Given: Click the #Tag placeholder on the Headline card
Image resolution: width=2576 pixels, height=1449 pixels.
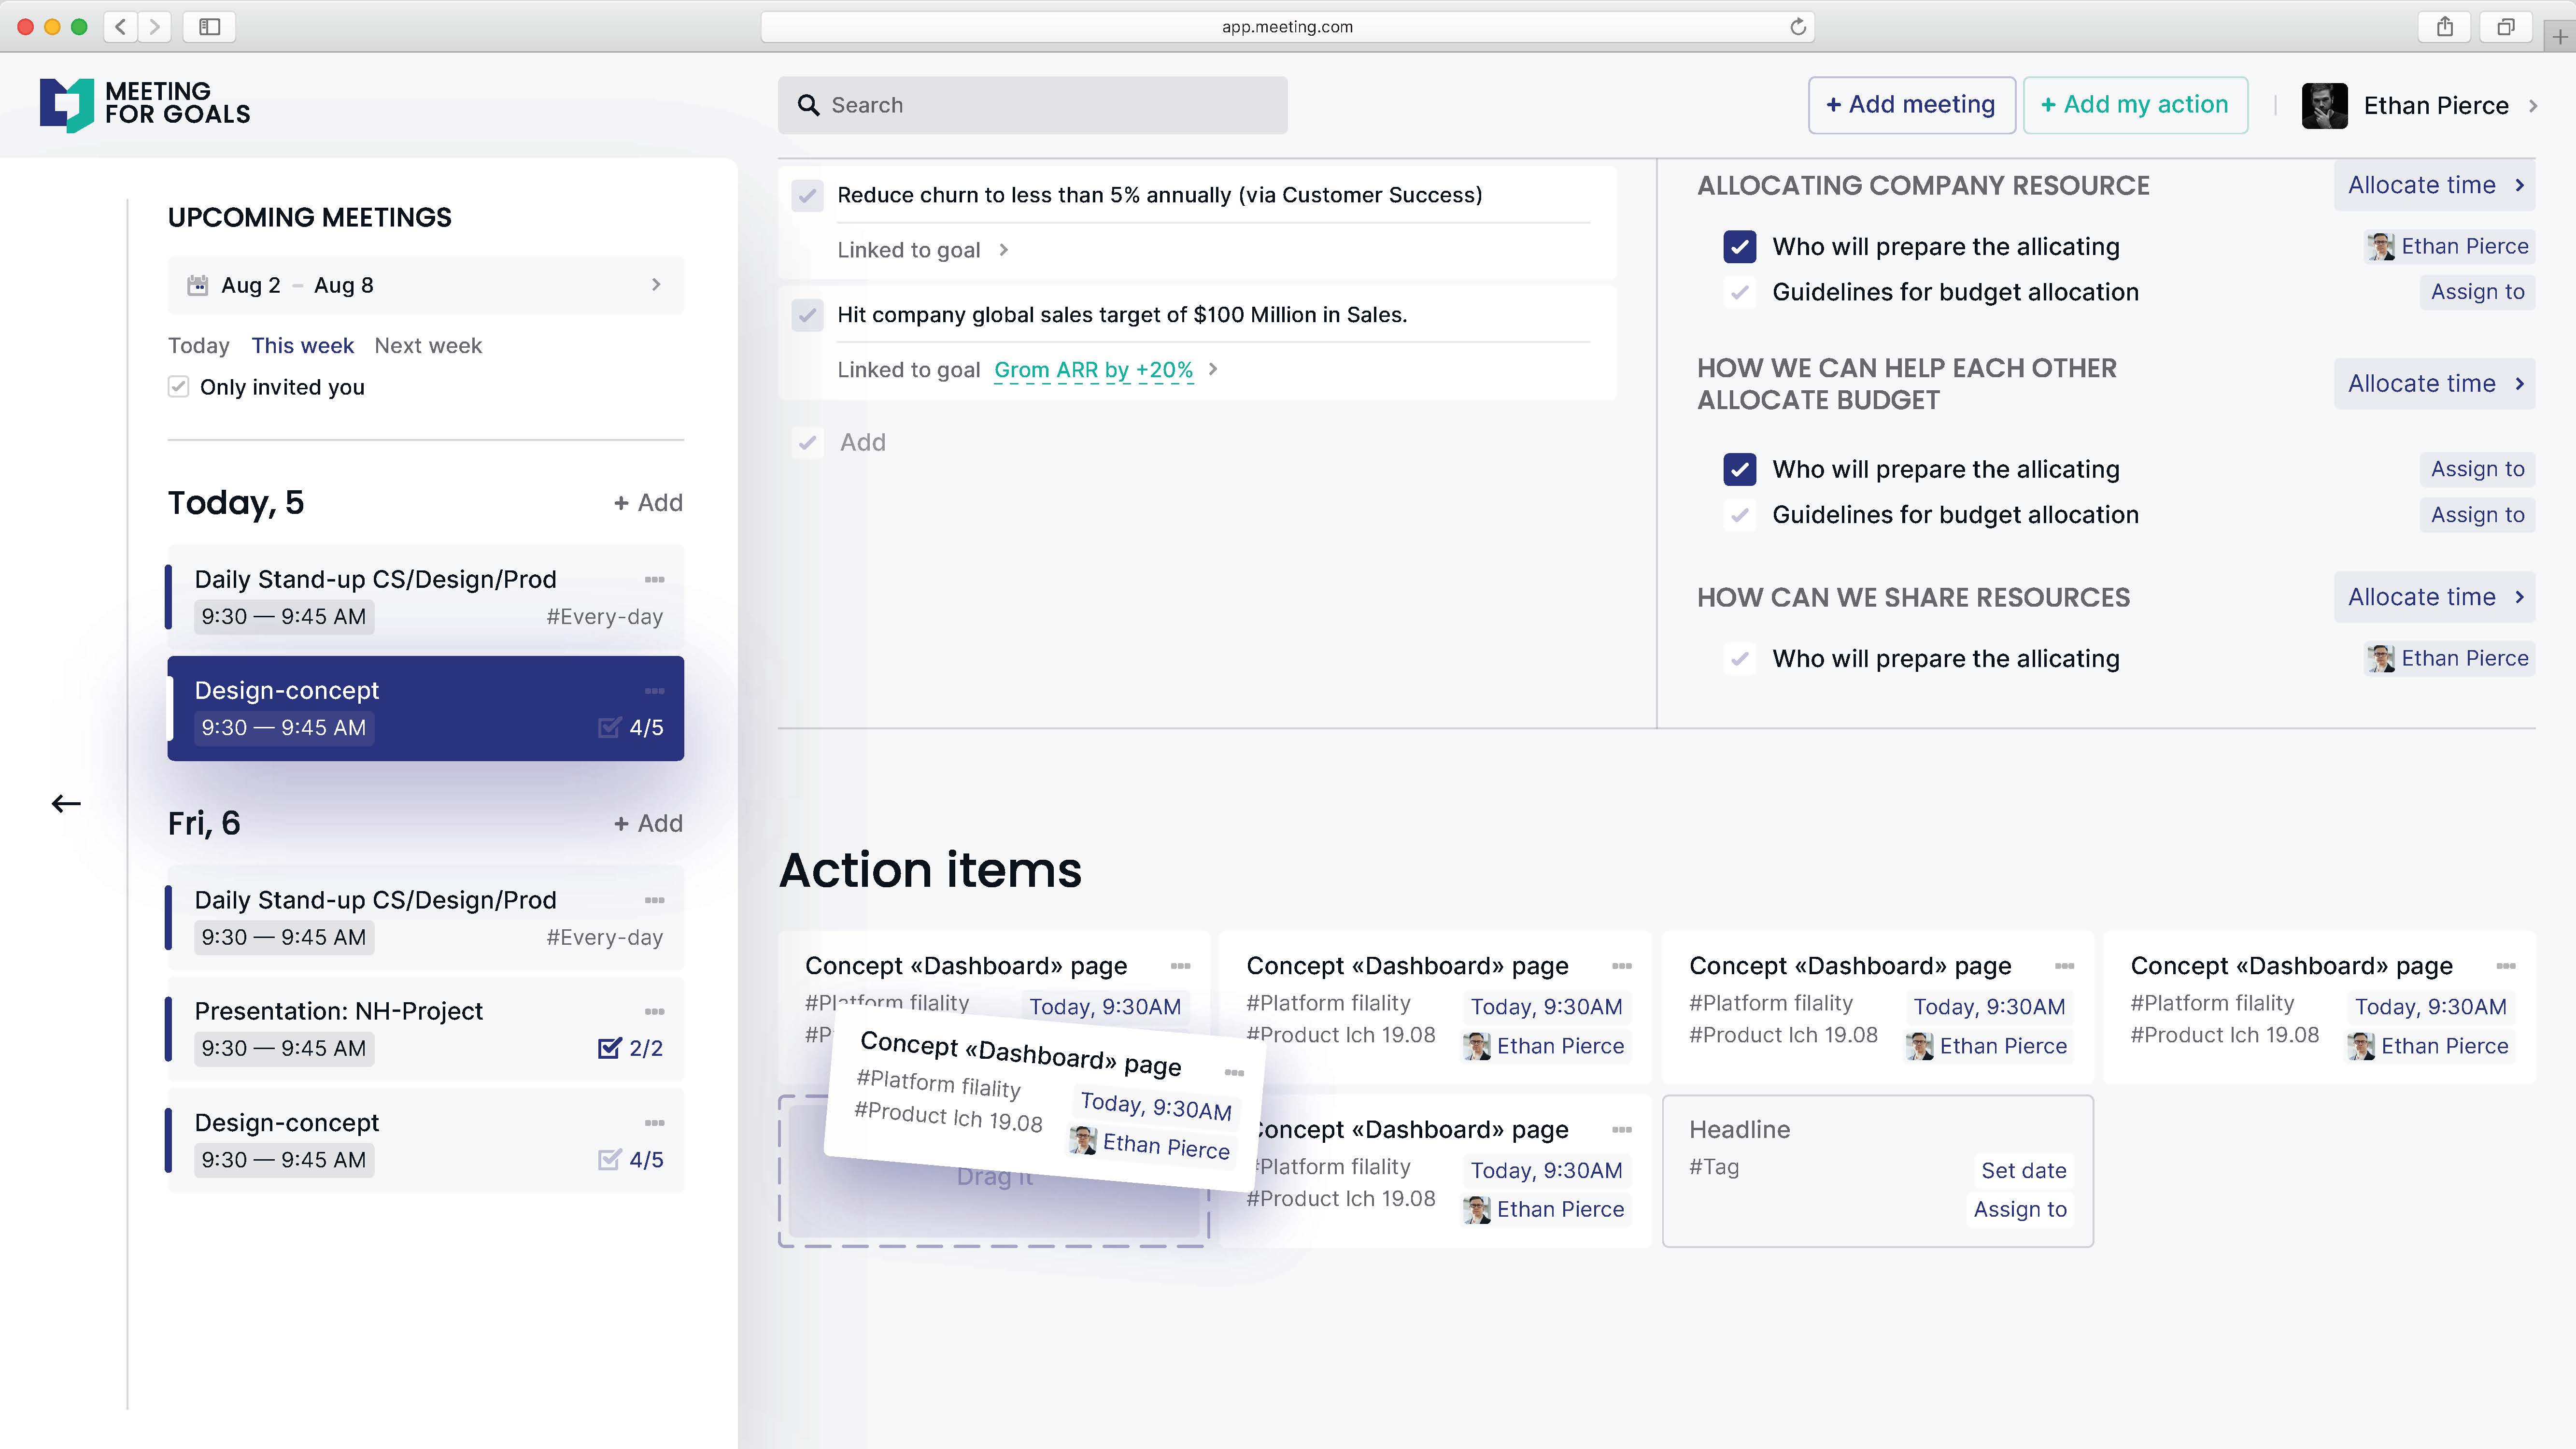Looking at the screenshot, I should tap(1714, 1167).
